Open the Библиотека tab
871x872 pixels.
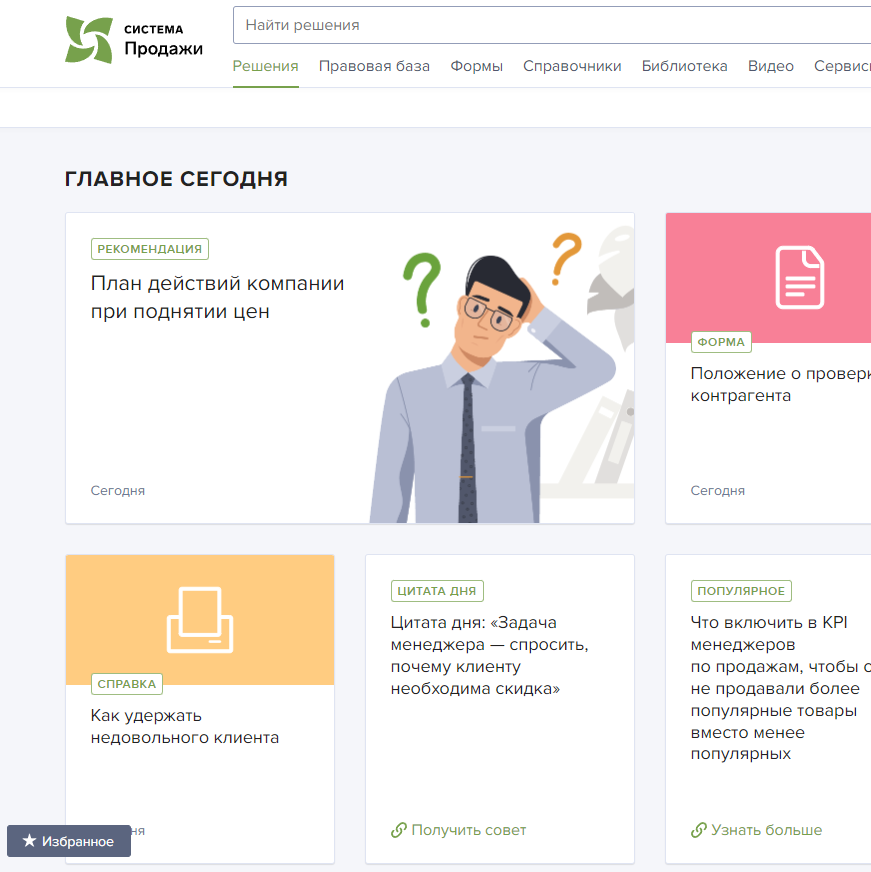(685, 66)
